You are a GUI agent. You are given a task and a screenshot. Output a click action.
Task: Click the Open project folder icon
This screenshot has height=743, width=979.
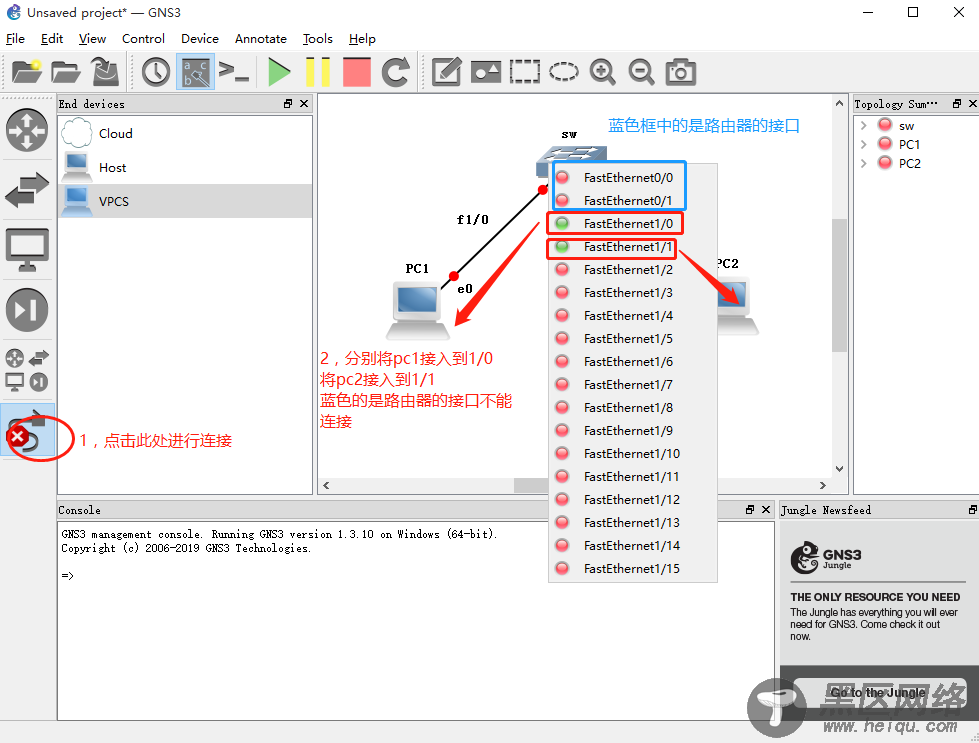(66, 72)
